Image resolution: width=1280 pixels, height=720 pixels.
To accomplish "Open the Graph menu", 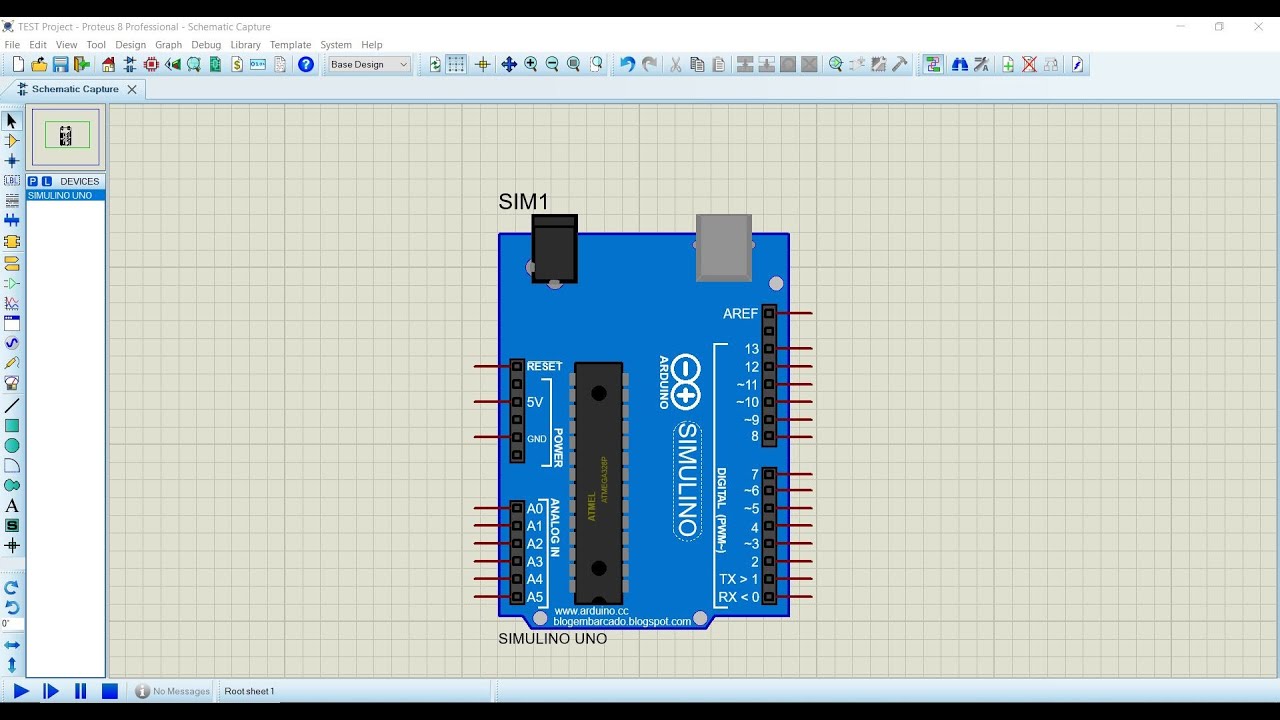I will pyautogui.click(x=168, y=45).
